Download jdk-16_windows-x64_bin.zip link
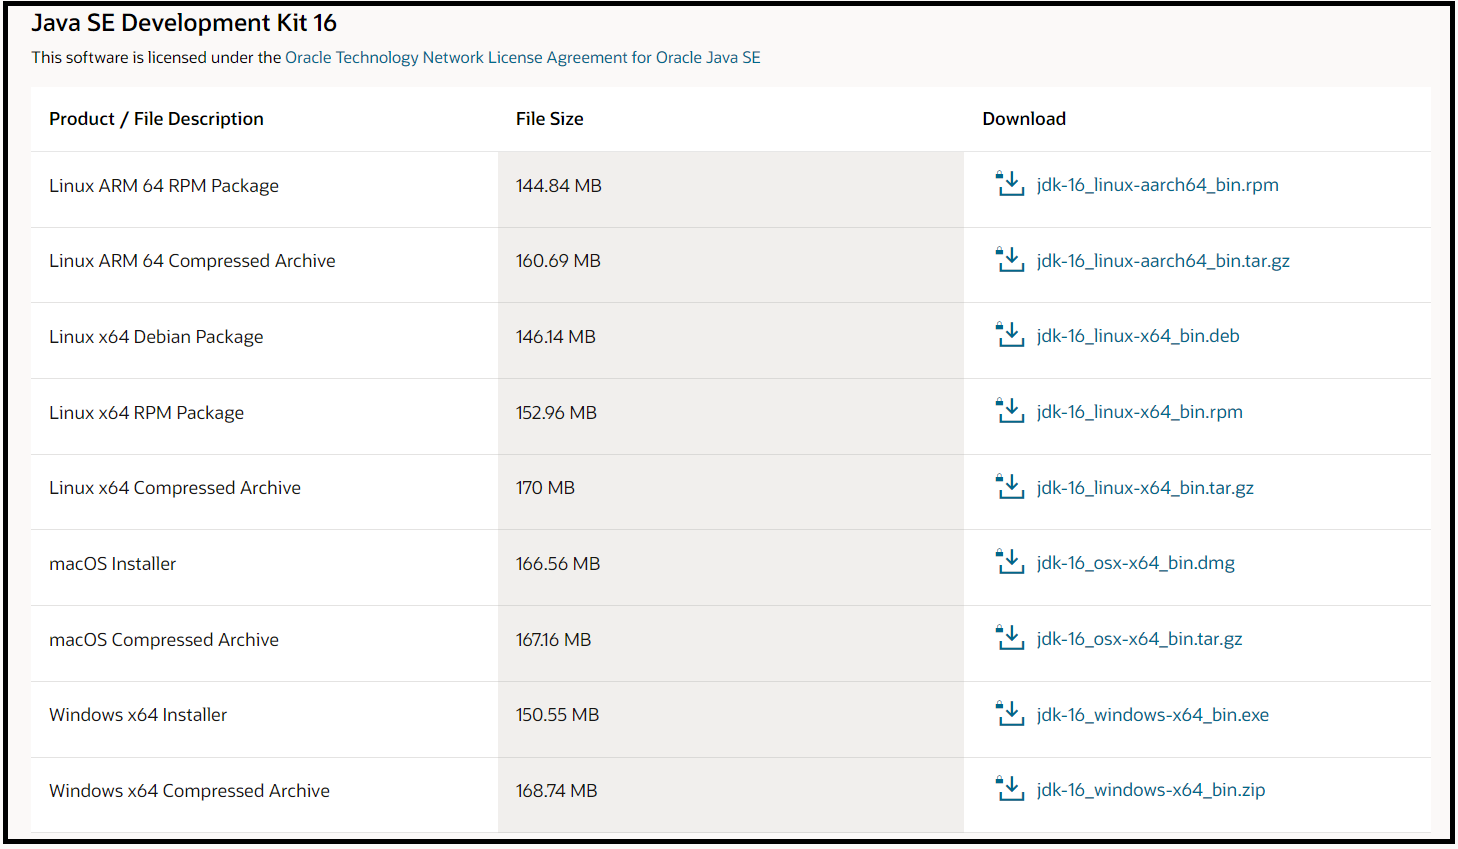Image resolution: width=1458 pixels, height=849 pixels. pos(1151,790)
